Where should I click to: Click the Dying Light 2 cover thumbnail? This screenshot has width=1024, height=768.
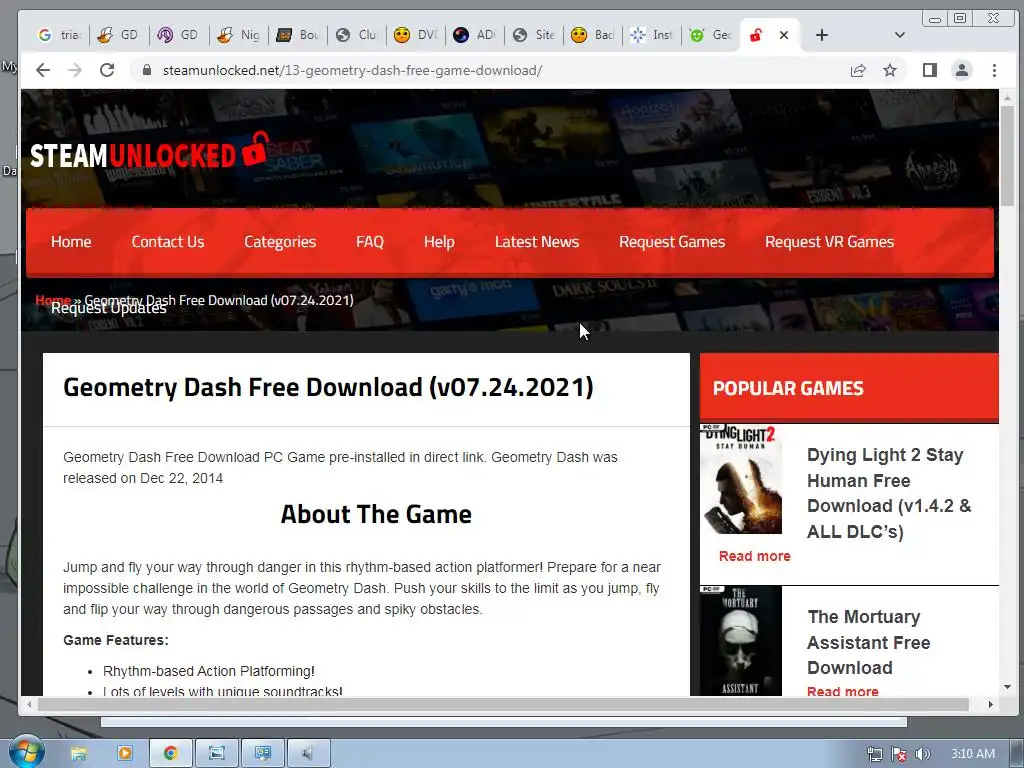click(x=741, y=479)
